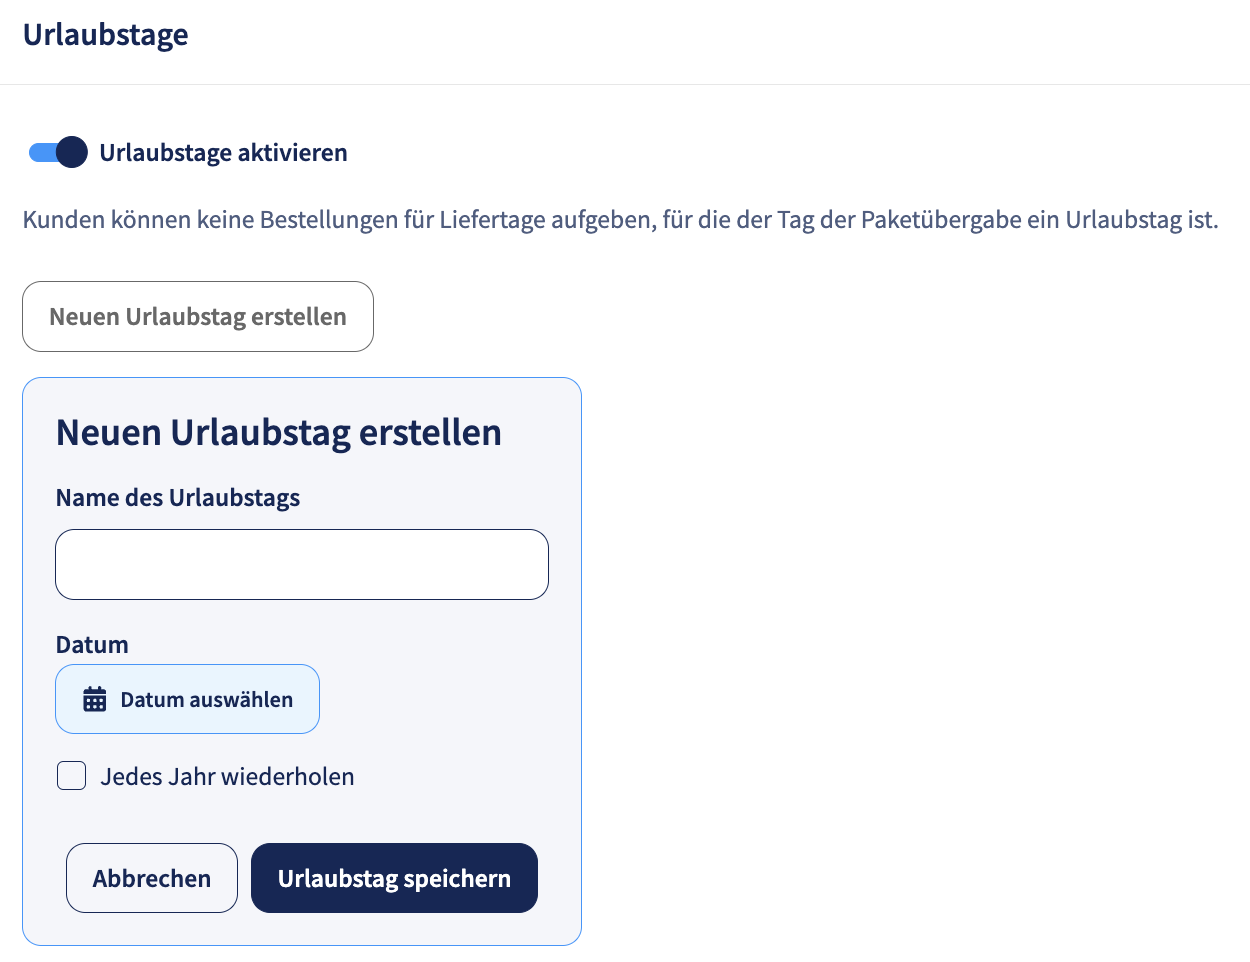Click the description about Paketübergabe vacation days
Screen dimensions: 1250x962
click(x=620, y=220)
